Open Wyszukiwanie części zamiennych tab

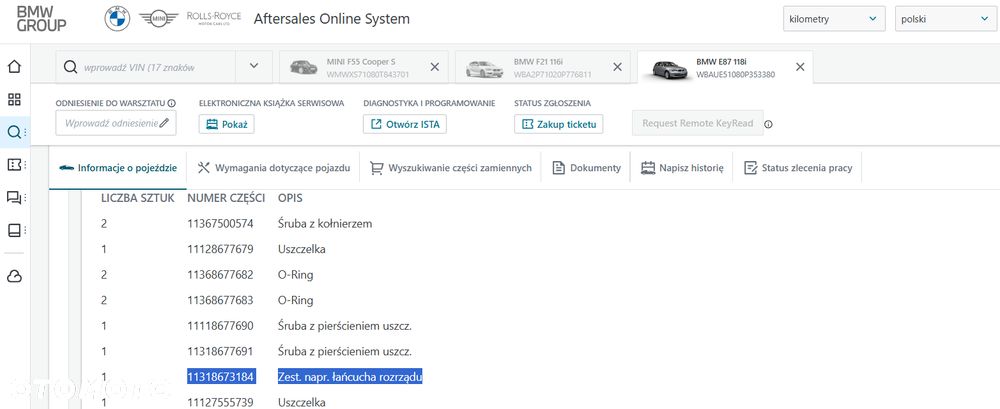[x=451, y=168]
